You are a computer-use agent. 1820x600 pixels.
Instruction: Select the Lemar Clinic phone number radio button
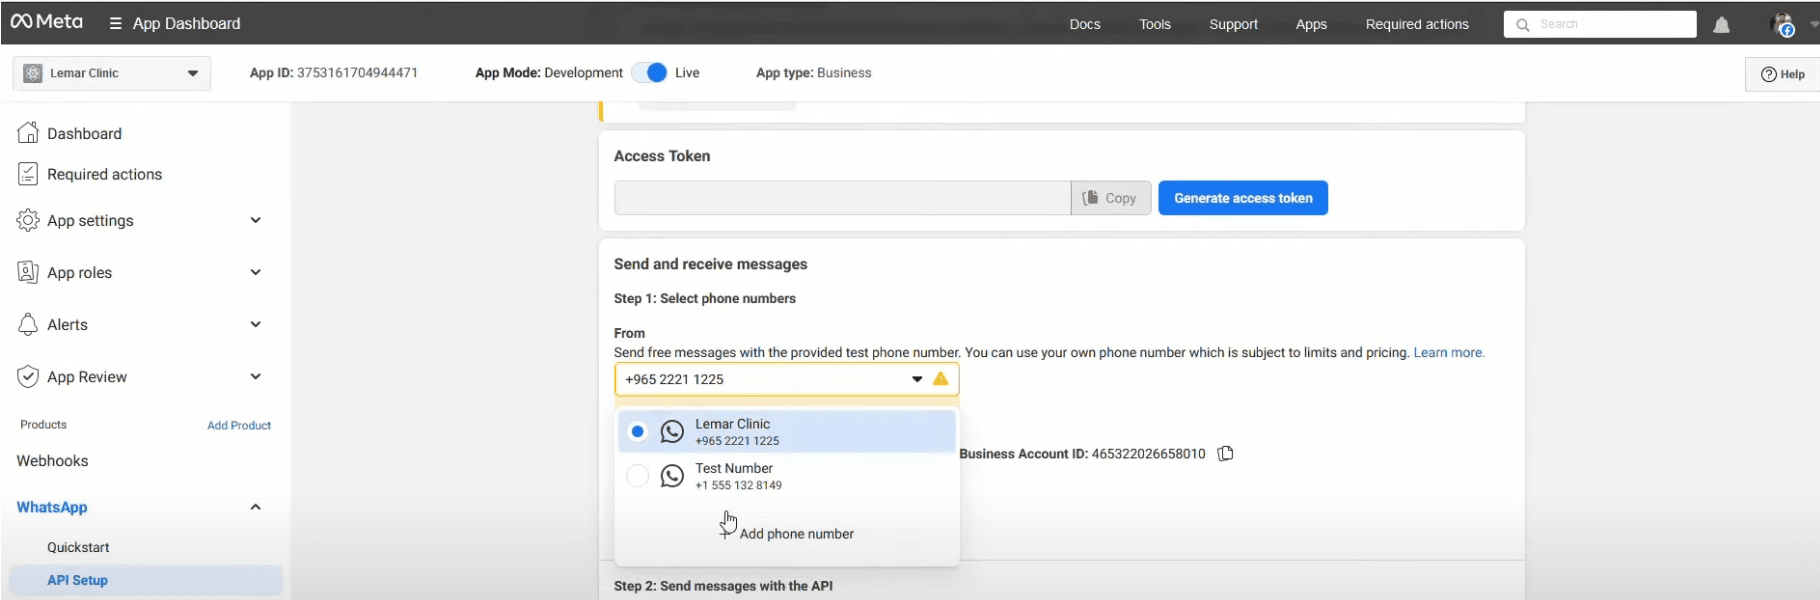pyautogui.click(x=637, y=432)
